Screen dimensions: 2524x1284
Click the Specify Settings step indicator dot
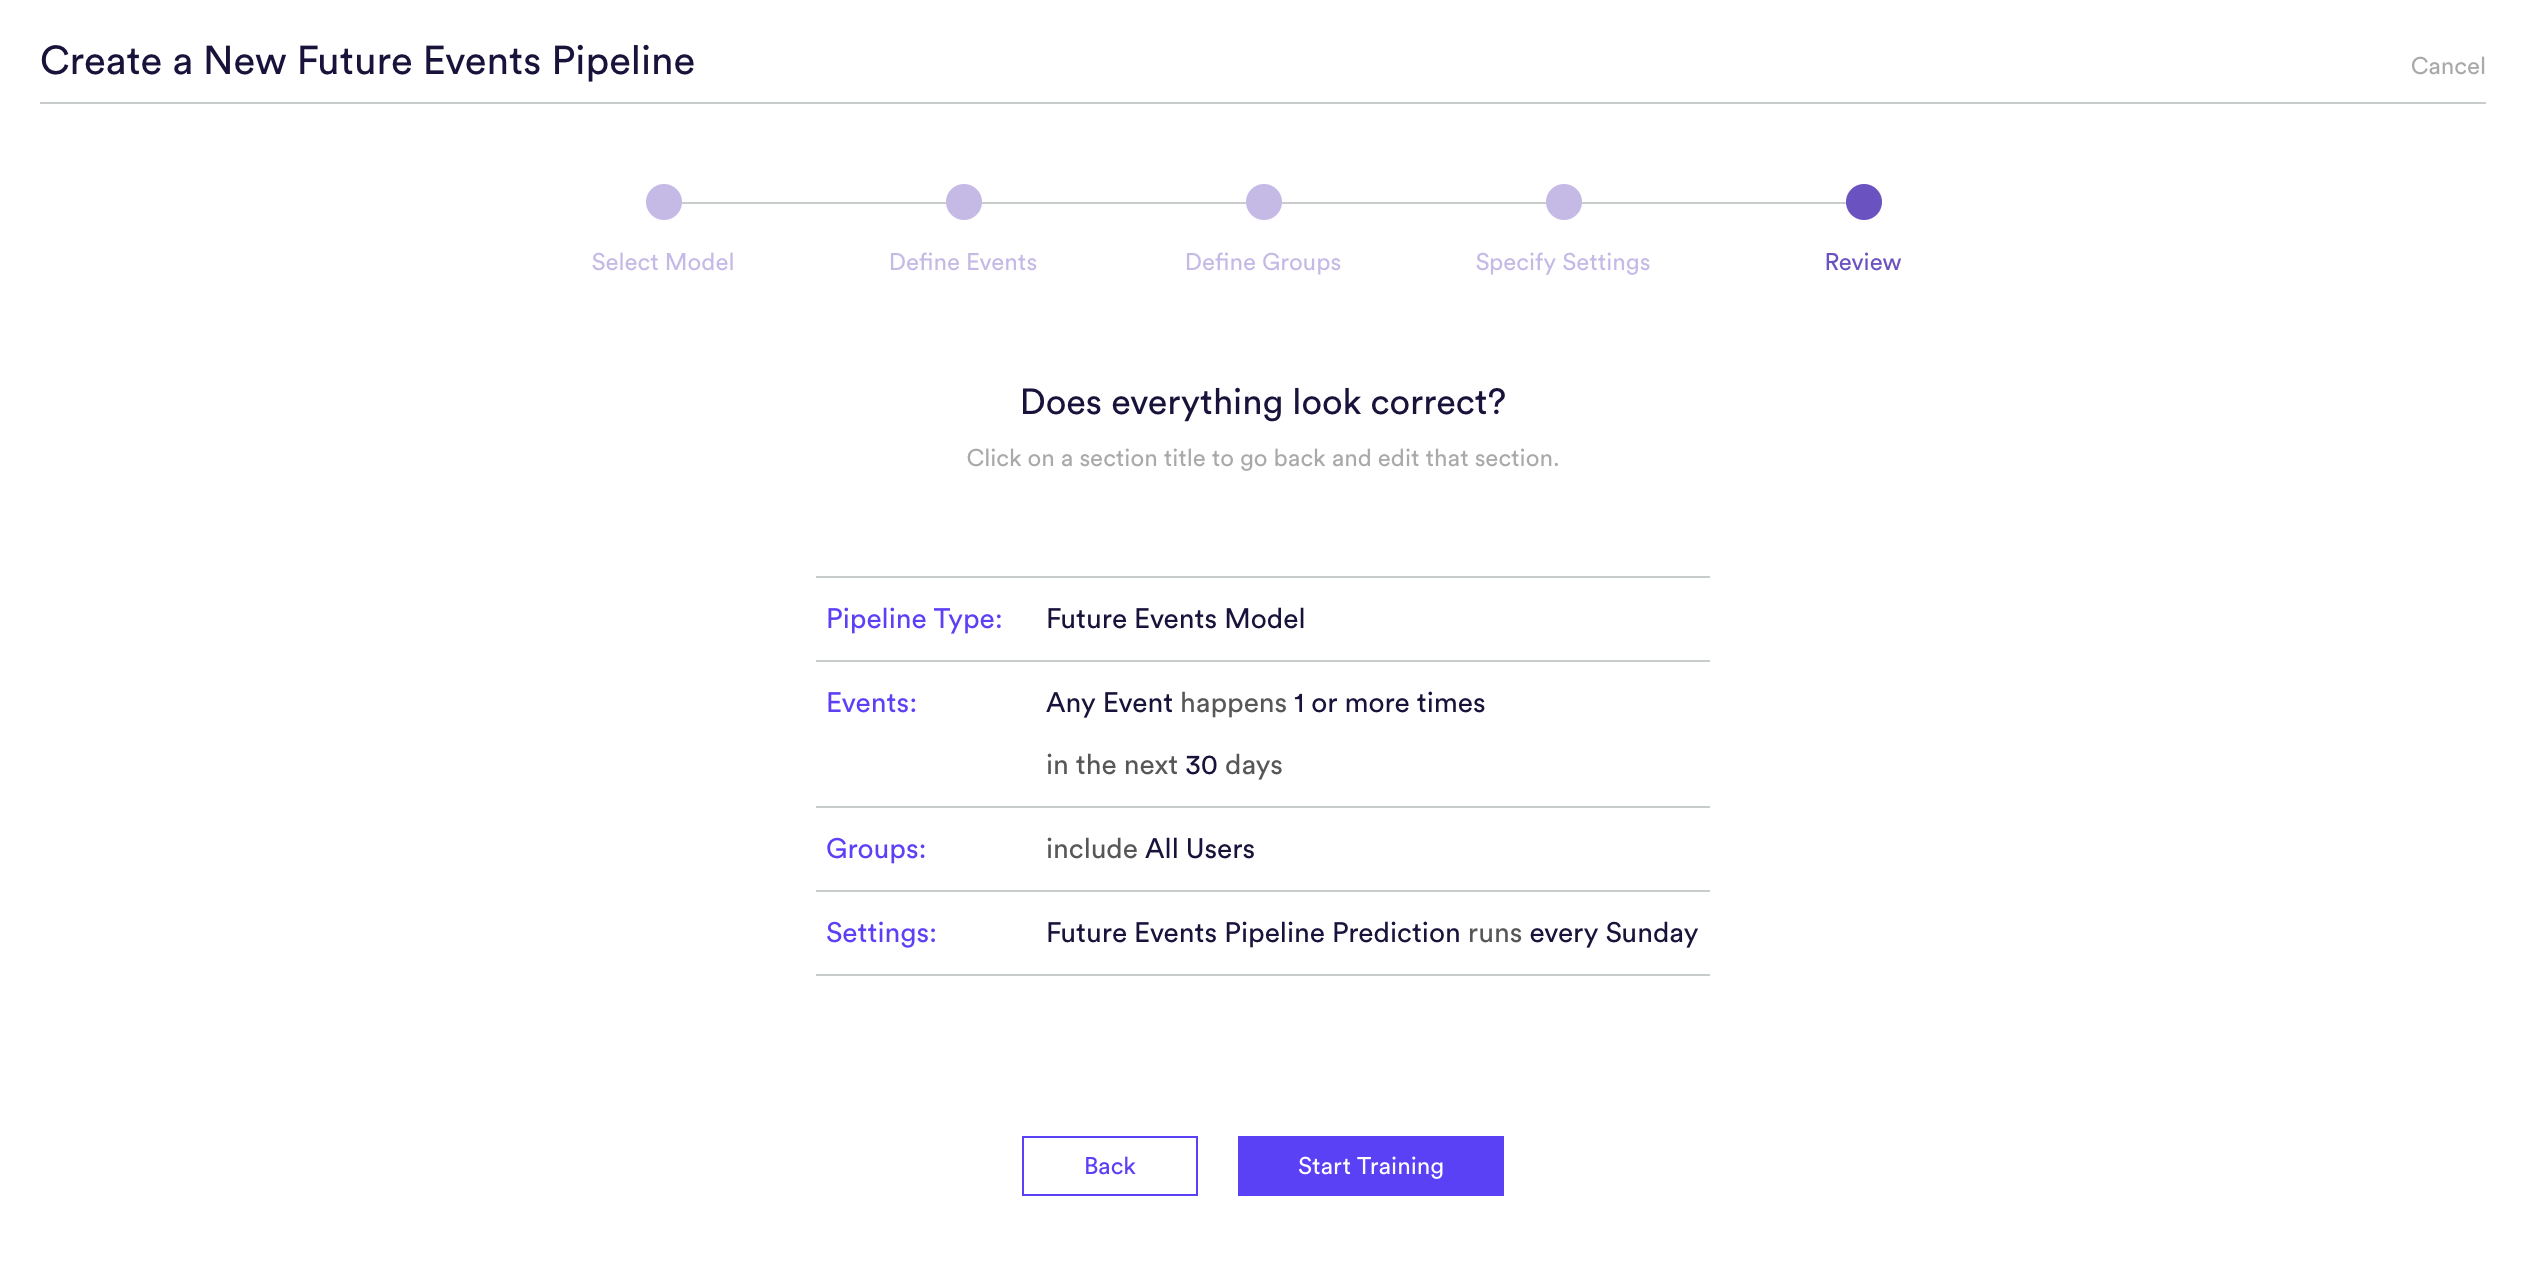coord(1562,201)
